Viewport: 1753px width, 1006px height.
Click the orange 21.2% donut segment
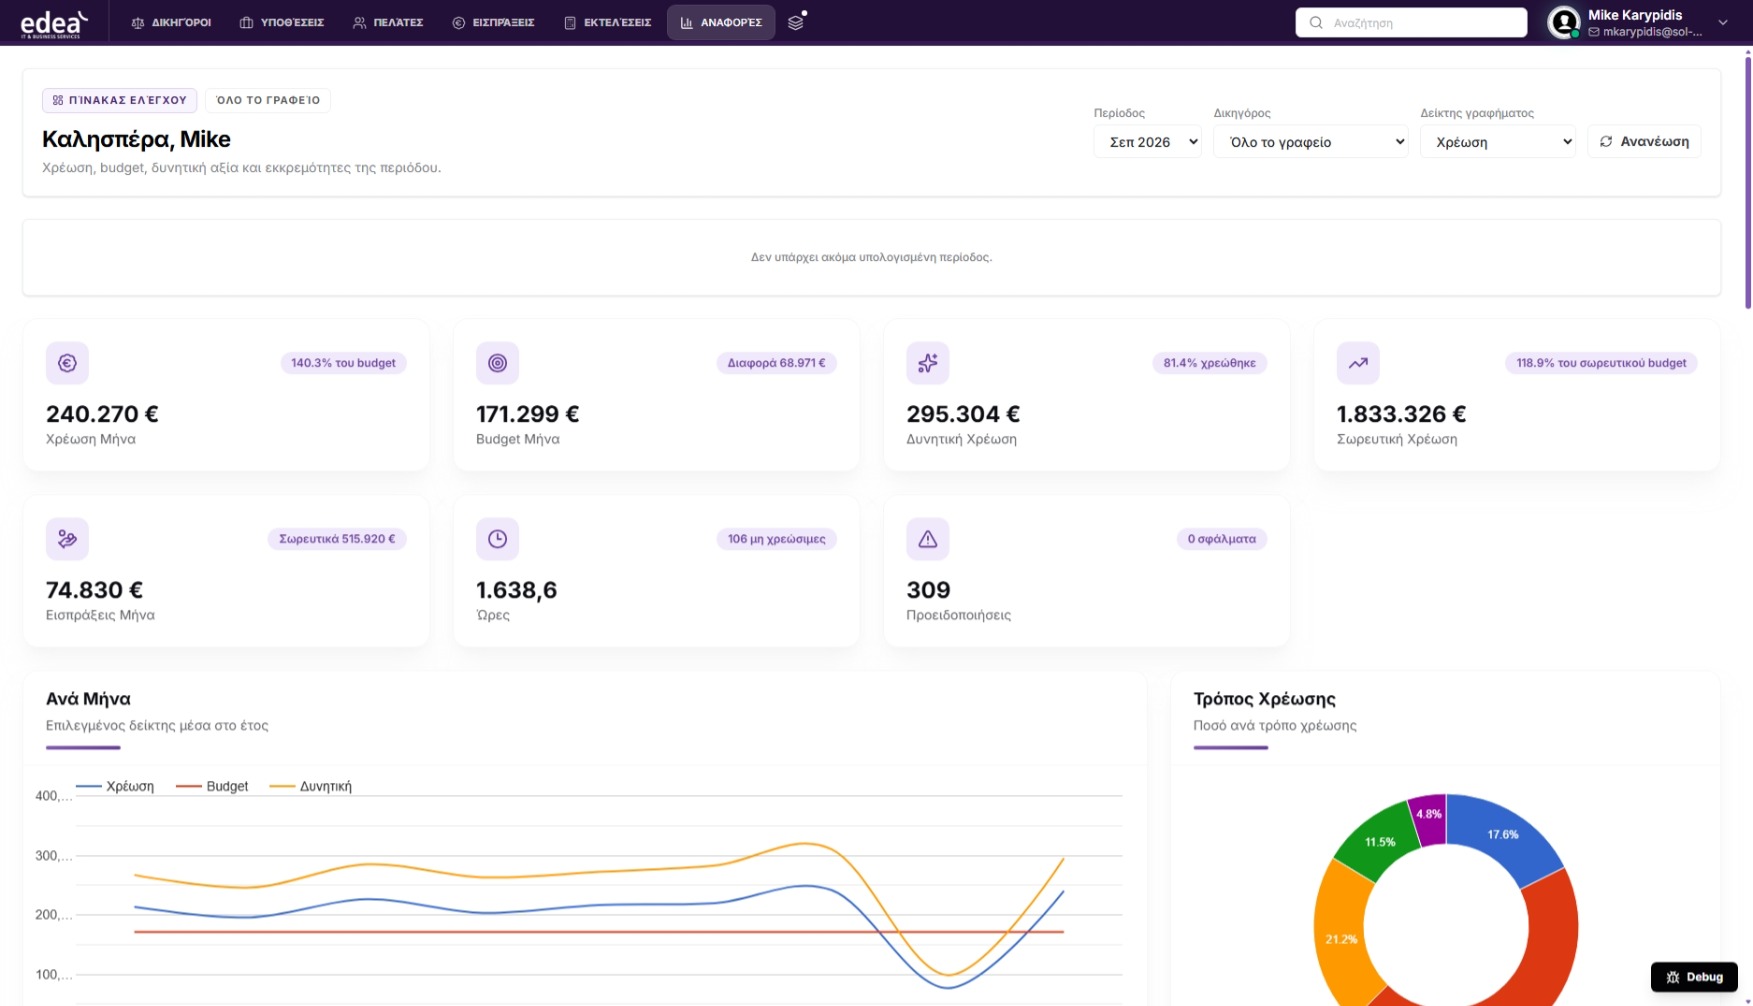point(1339,938)
